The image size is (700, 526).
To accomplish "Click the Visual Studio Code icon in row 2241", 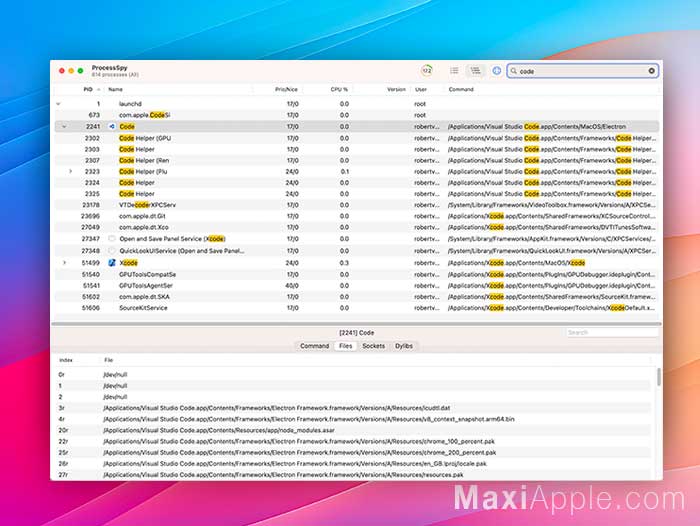I will coord(112,126).
